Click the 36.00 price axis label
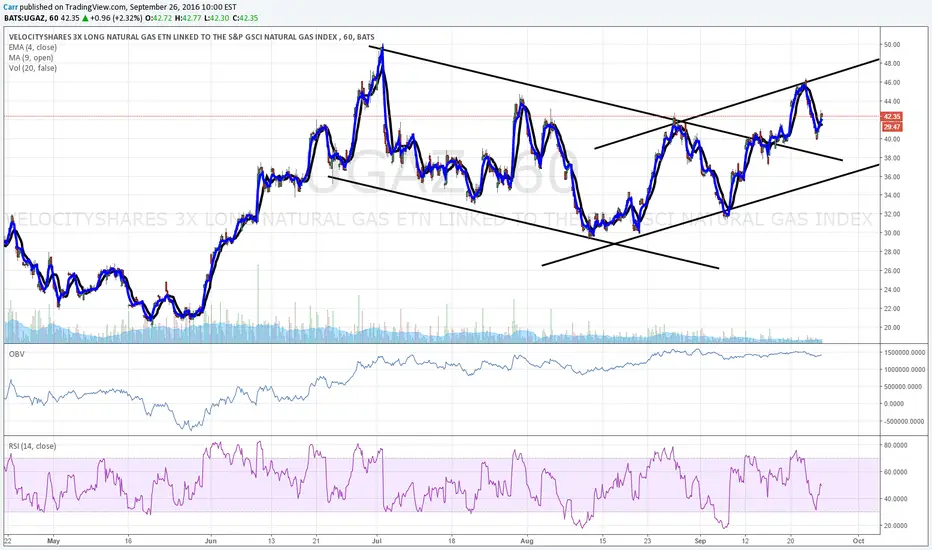932x550 pixels. pyautogui.click(x=892, y=177)
